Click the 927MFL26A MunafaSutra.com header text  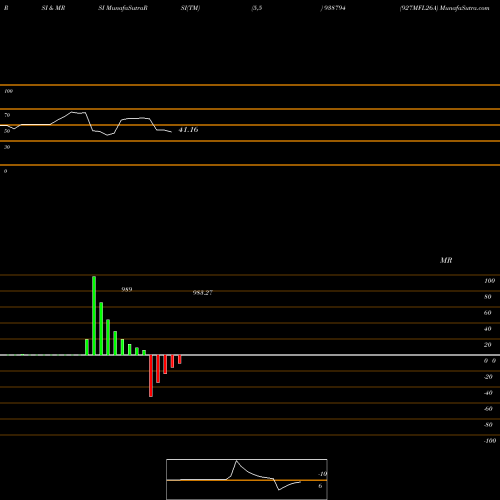coord(445,8)
